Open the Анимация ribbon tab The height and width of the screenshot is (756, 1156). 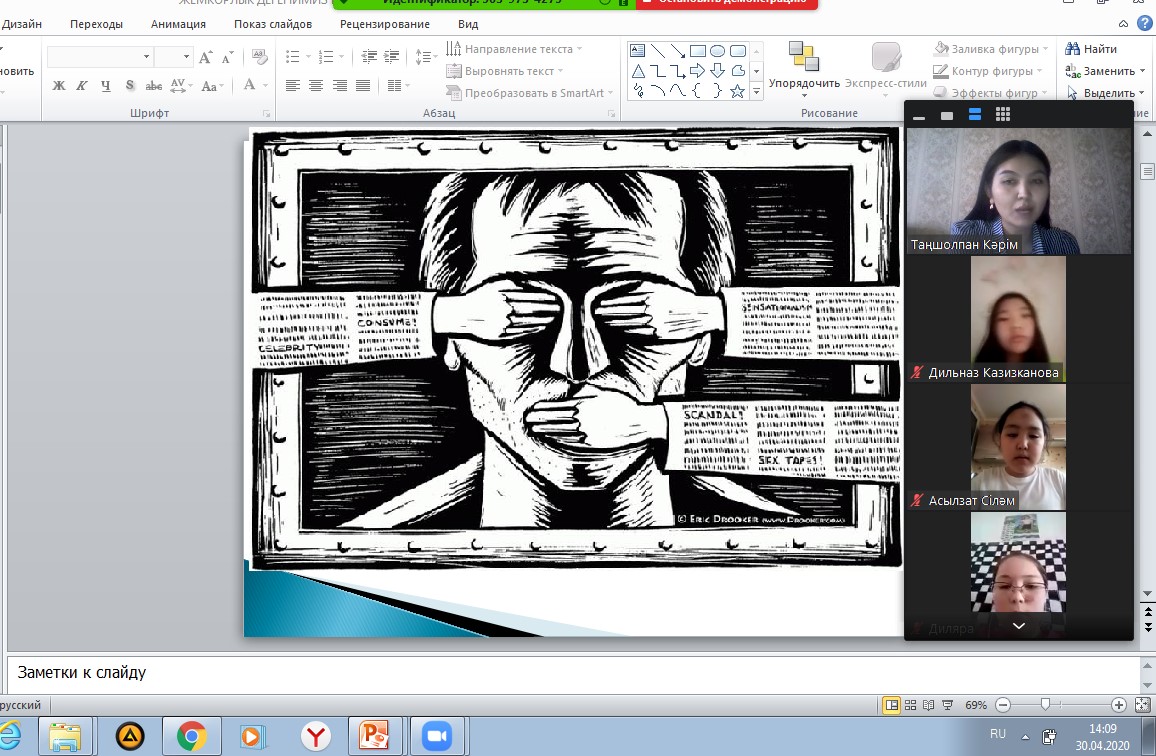pyautogui.click(x=178, y=24)
